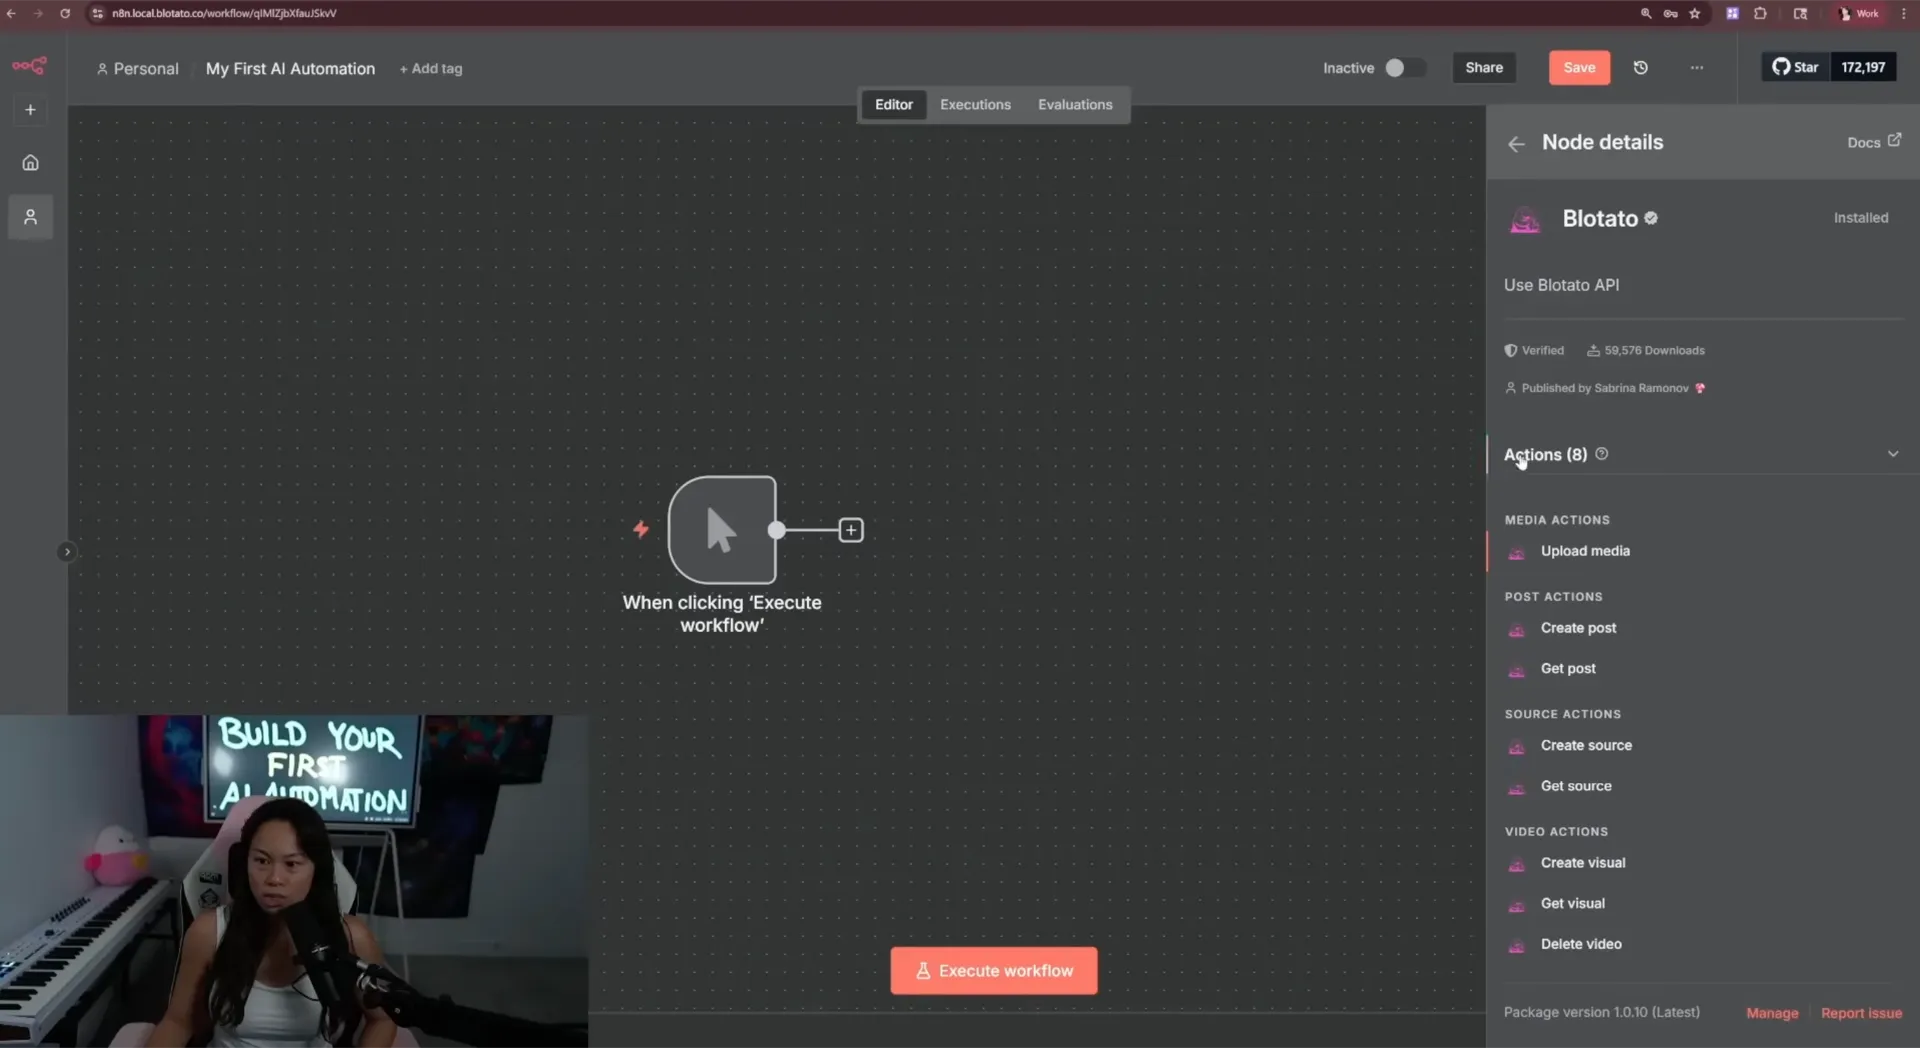Screen dimensions: 1920x1048
Task: Open the Docs link
Action: coord(1874,142)
